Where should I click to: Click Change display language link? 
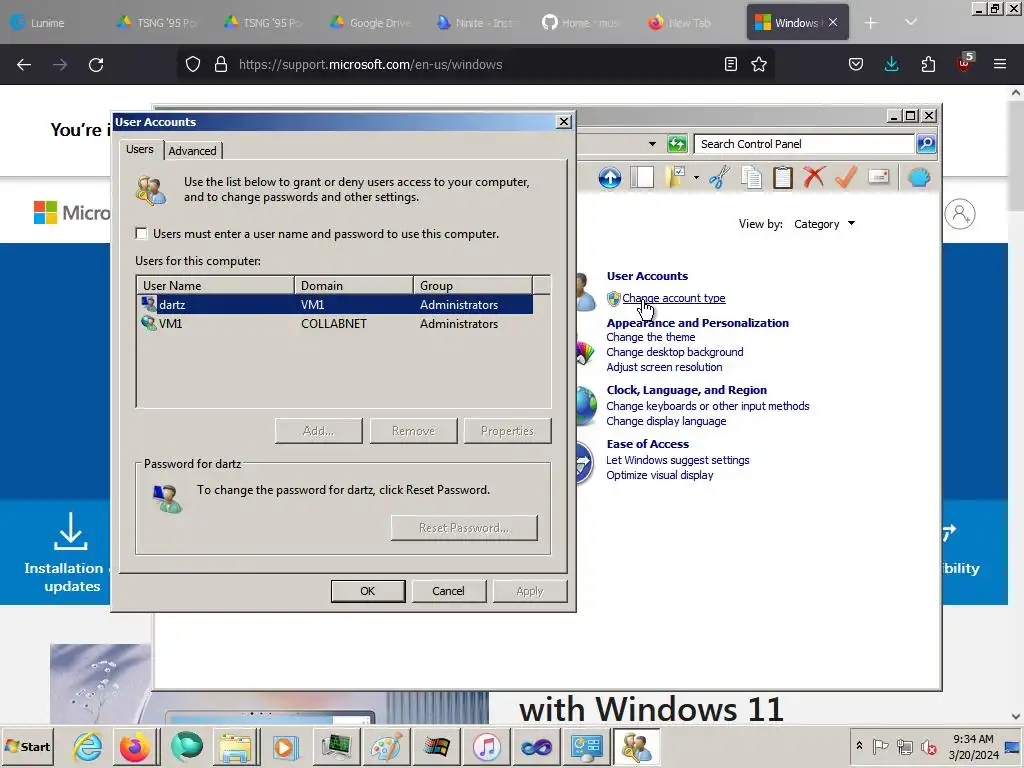666,422
